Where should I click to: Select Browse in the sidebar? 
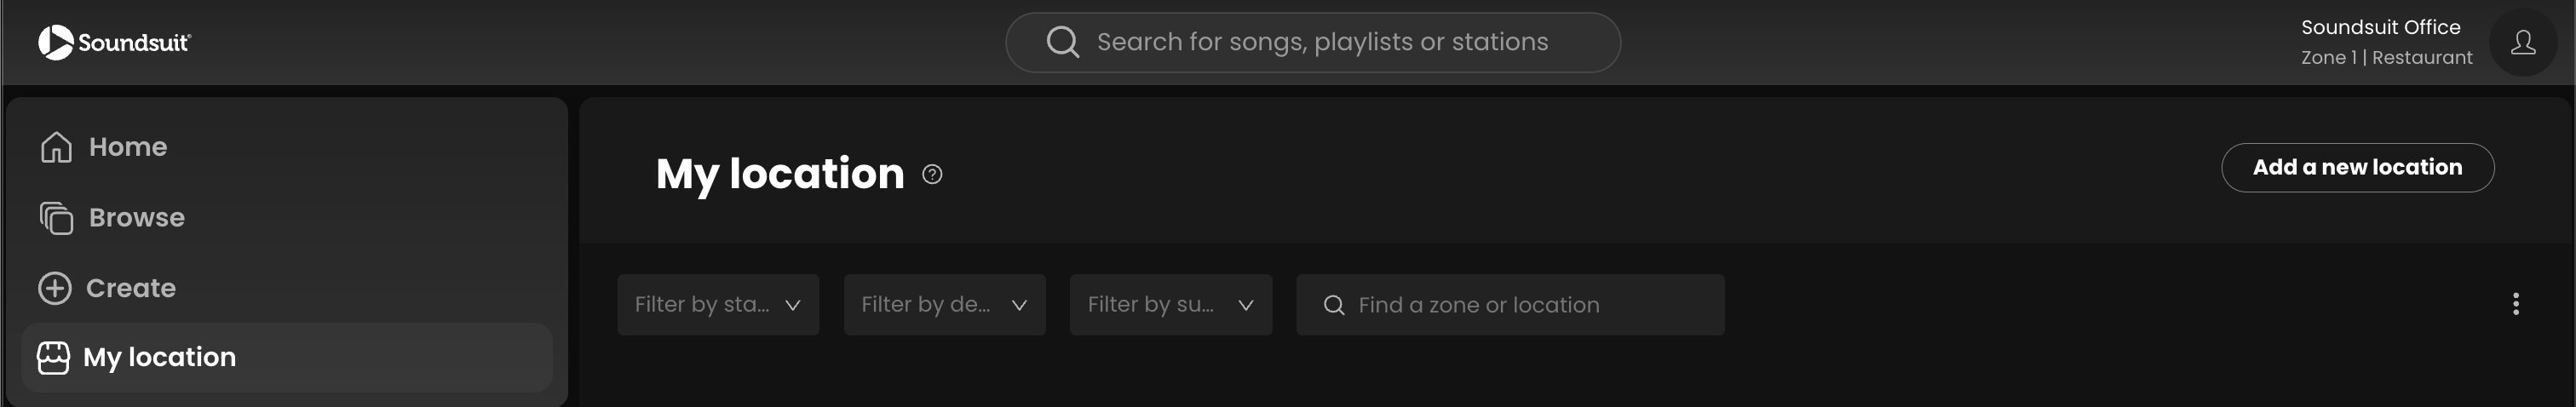tap(137, 217)
